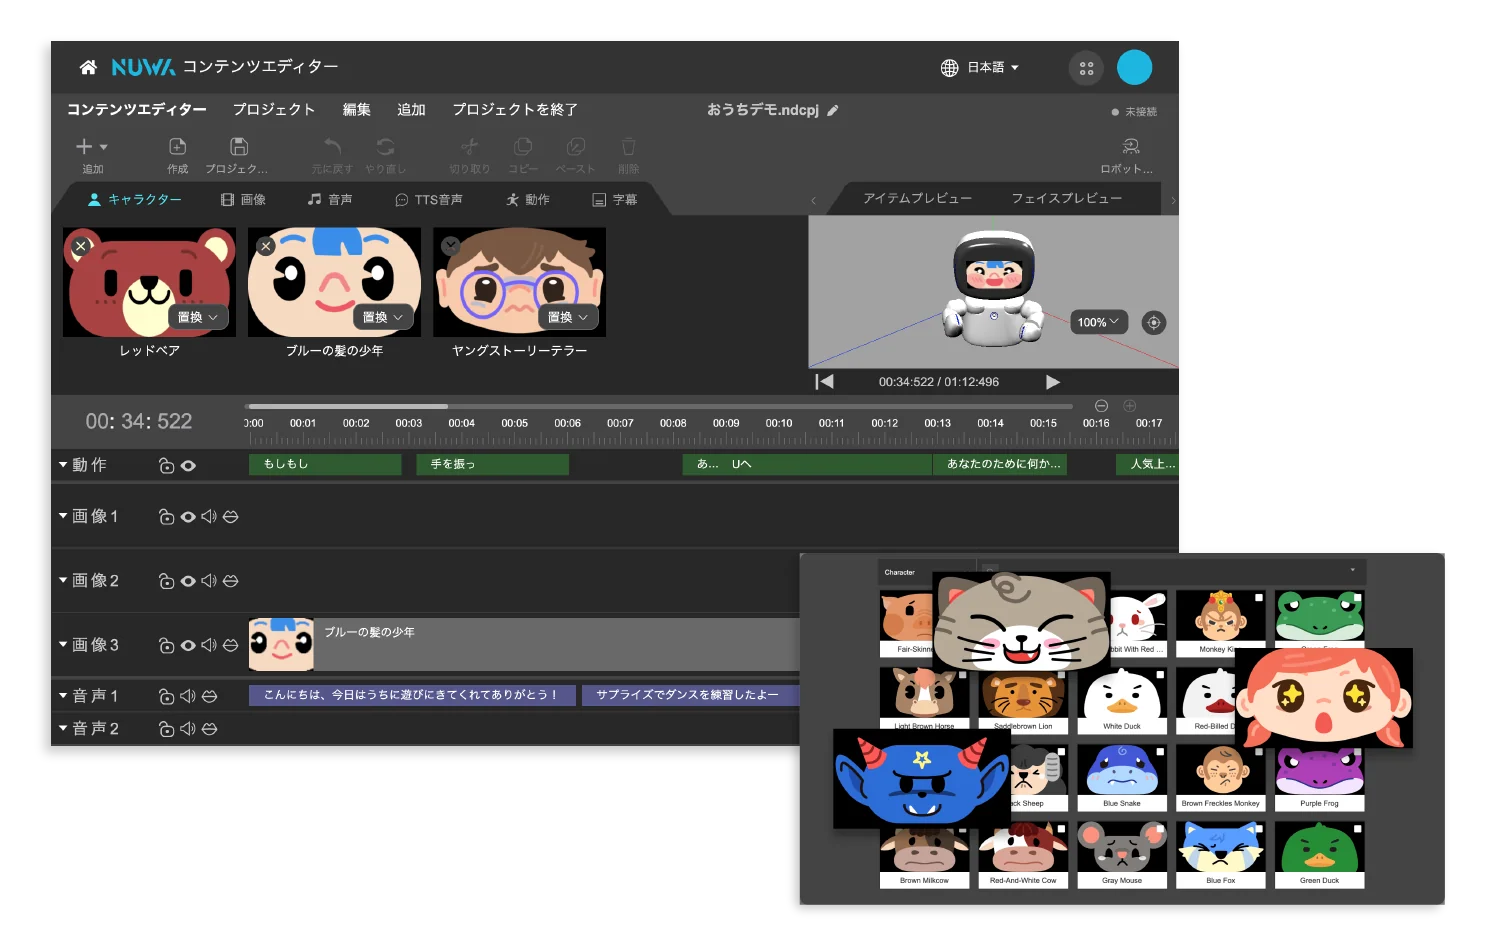Collapse the 画像2 track triangle
Screen dimensions: 1500x938
[x=63, y=580]
